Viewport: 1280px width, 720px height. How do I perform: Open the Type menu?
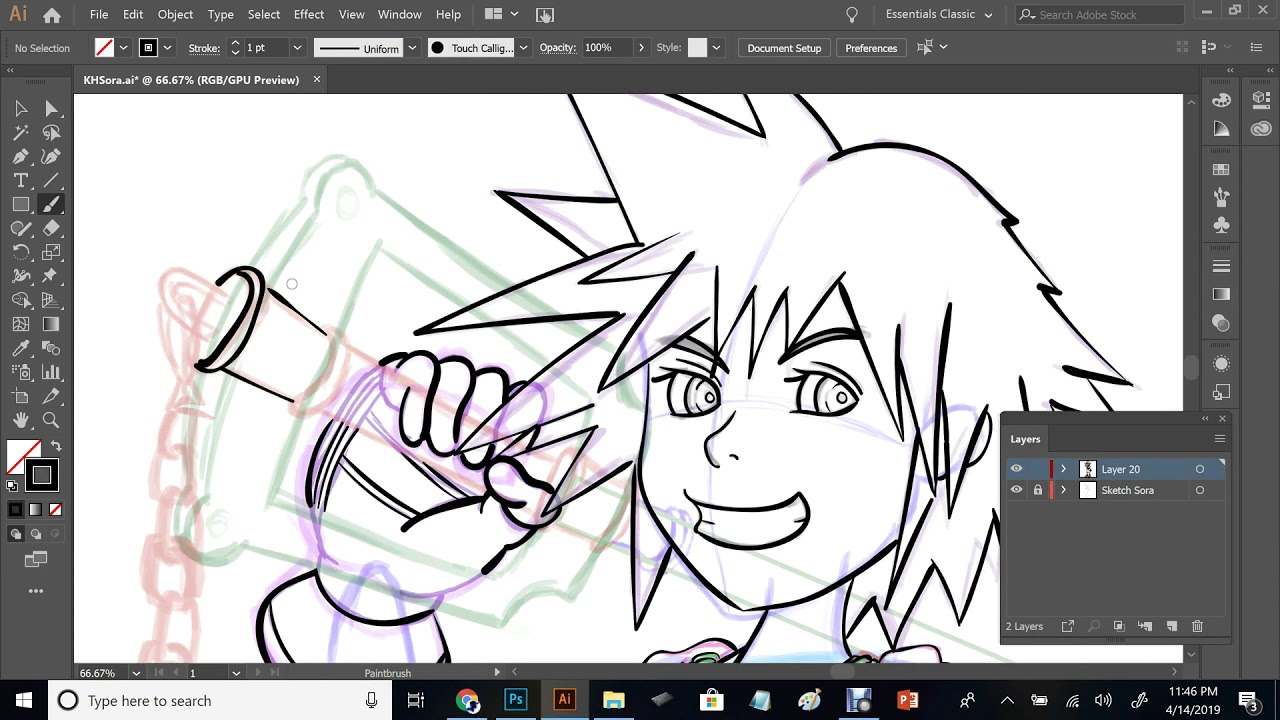221,15
